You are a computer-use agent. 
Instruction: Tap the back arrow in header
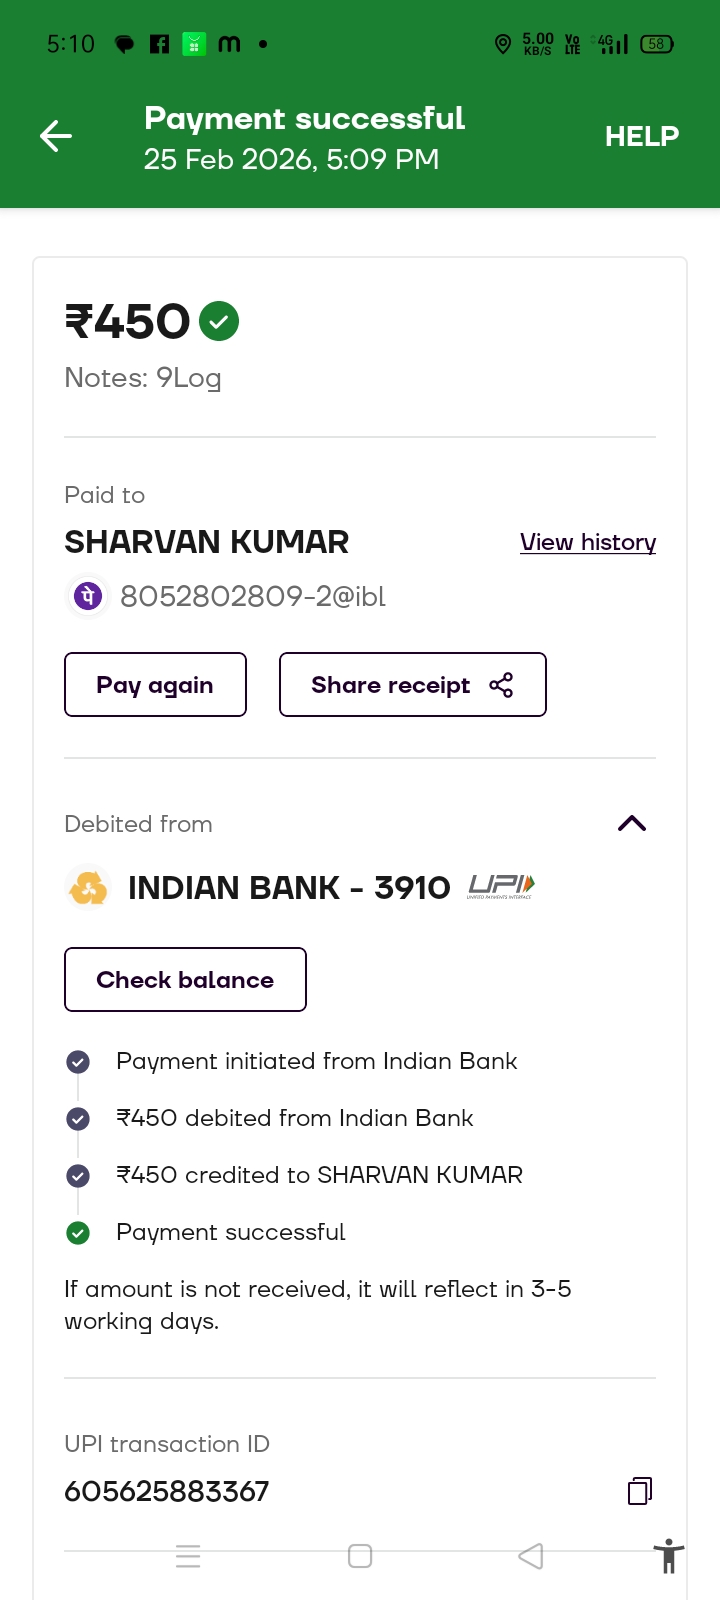(x=56, y=136)
